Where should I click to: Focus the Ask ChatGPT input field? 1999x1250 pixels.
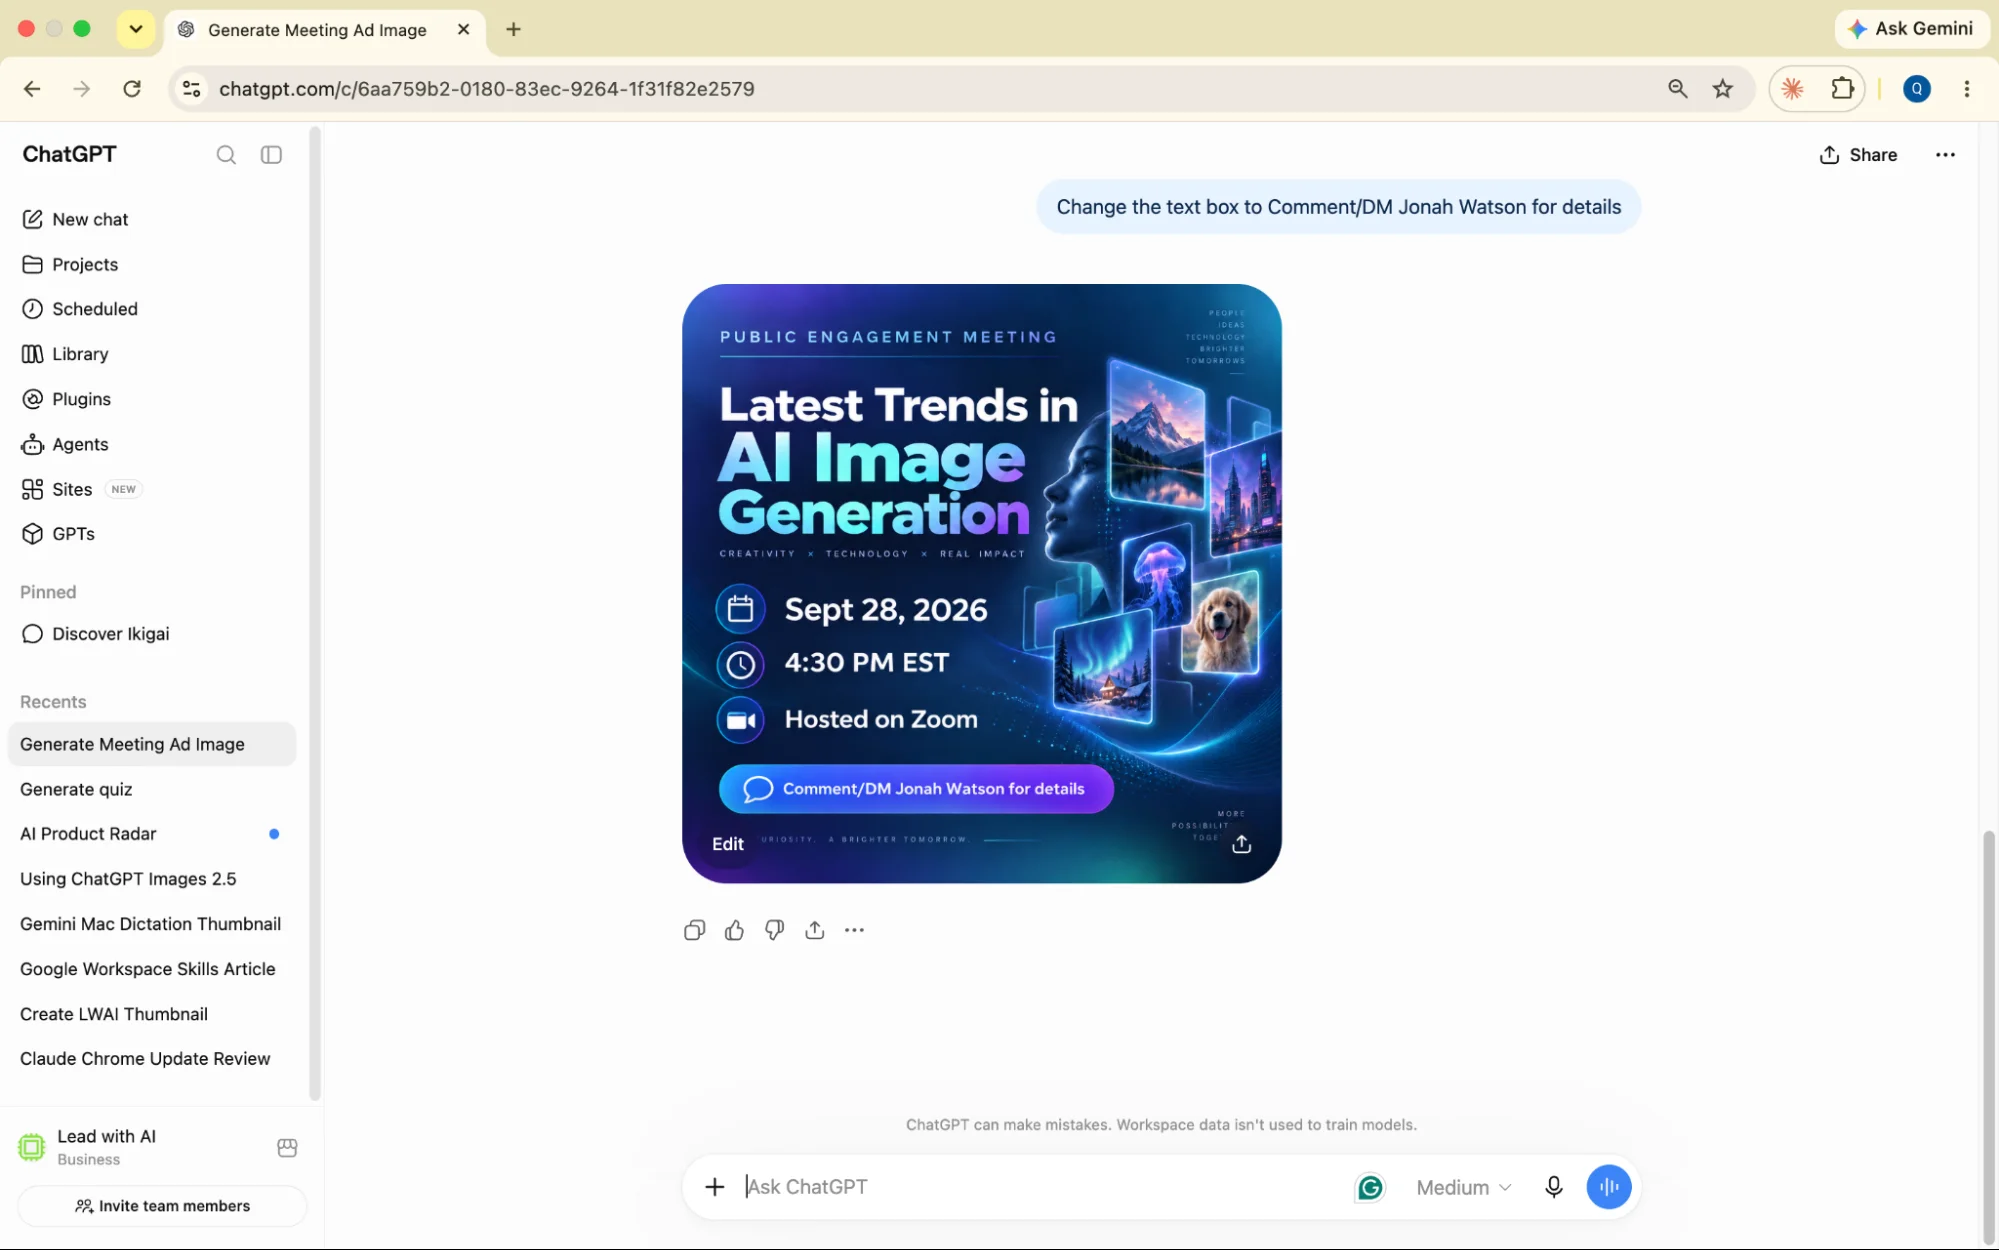click(1040, 1187)
